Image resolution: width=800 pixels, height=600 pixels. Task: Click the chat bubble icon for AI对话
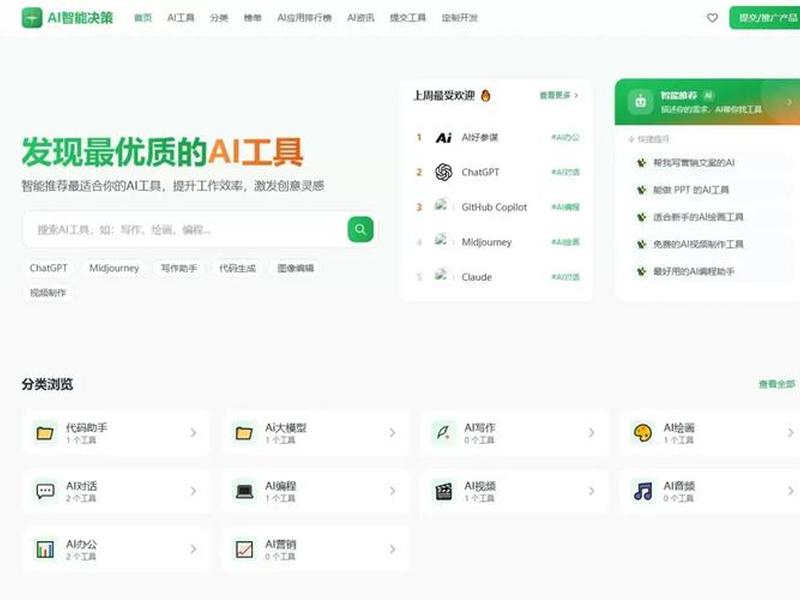coord(45,491)
